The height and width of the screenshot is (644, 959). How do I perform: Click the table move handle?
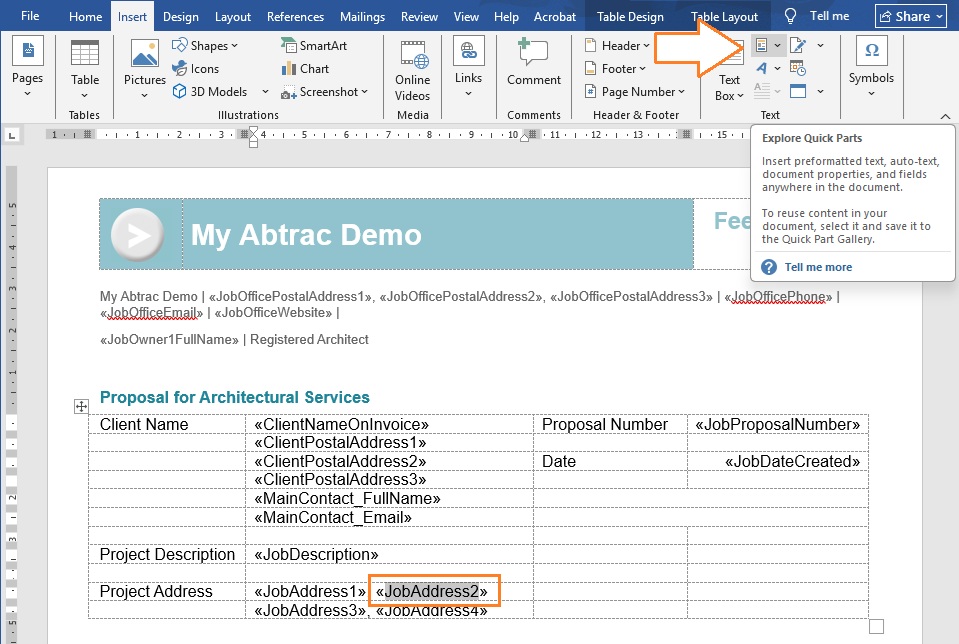[x=82, y=406]
